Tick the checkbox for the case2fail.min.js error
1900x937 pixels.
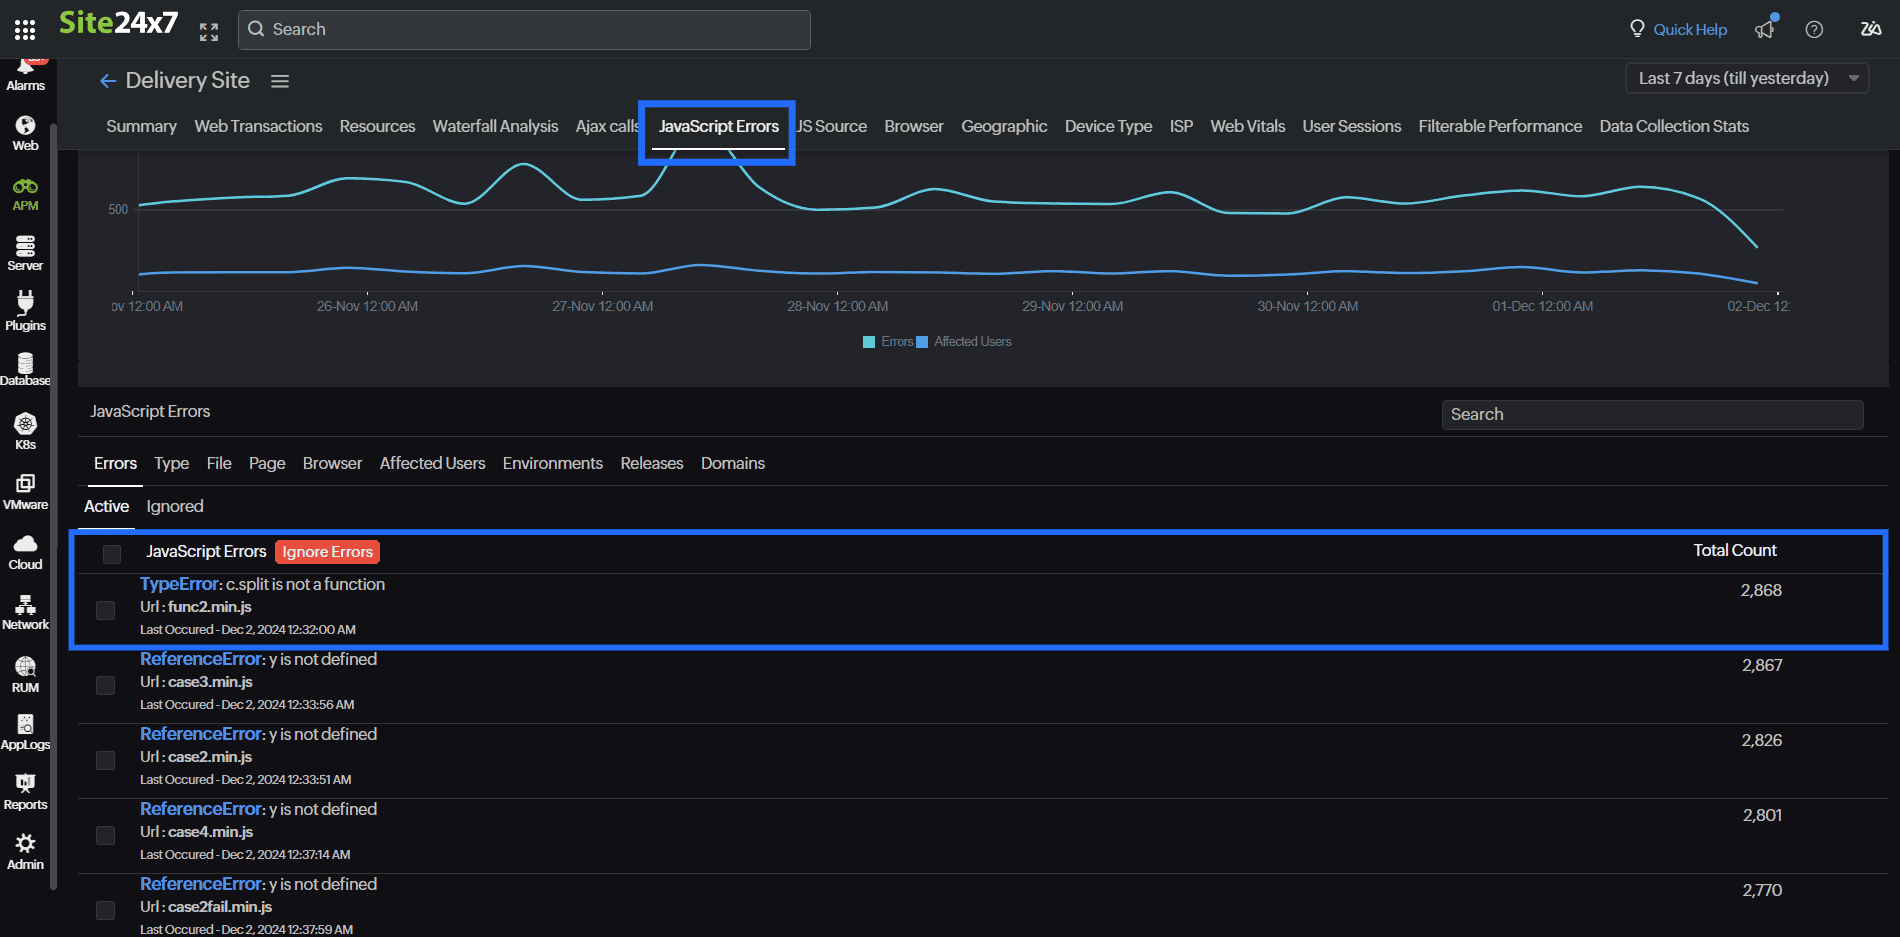105,910
